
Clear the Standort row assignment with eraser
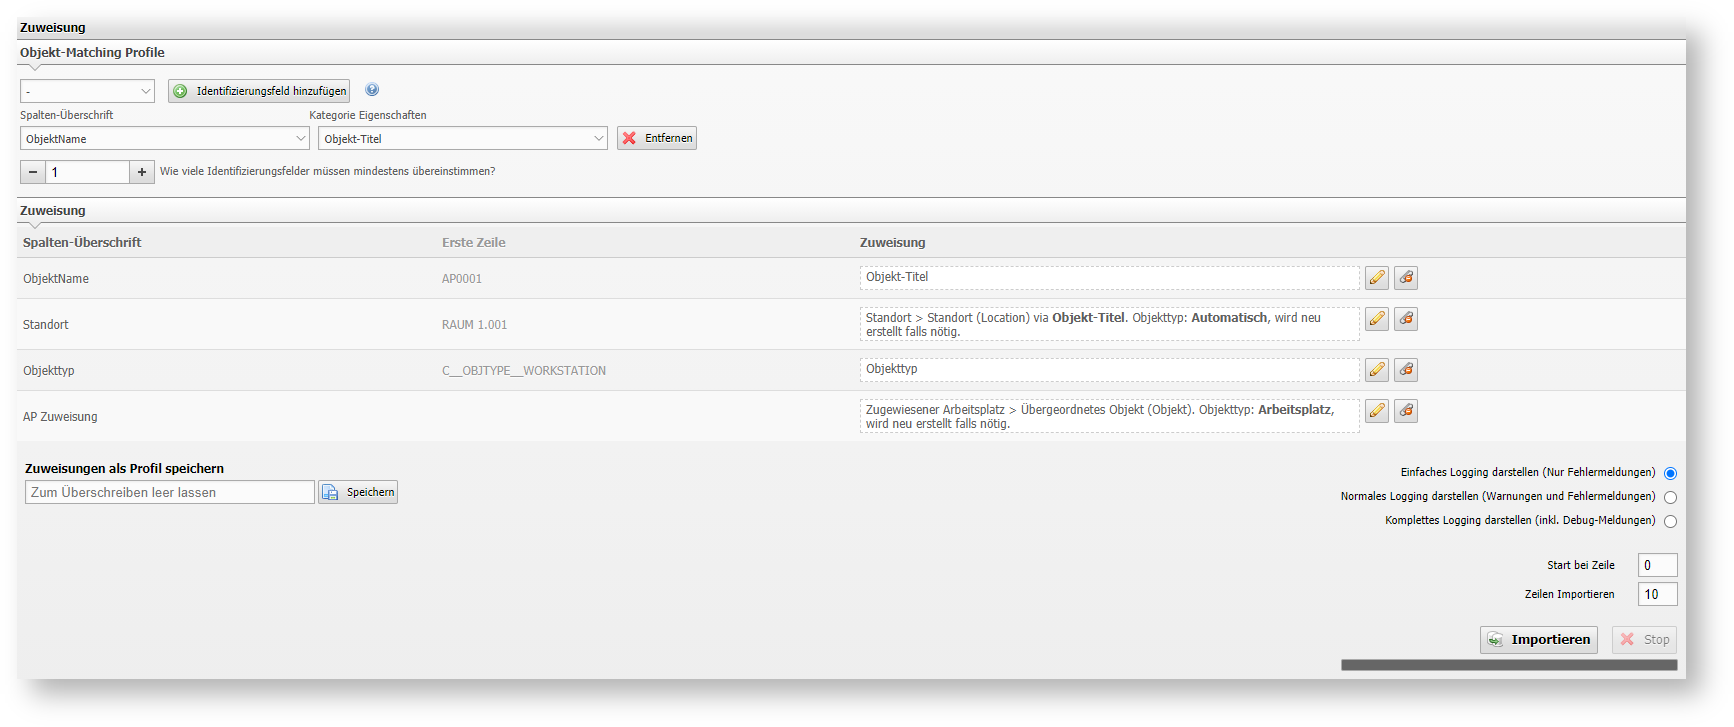click(x=1406, y=319)
